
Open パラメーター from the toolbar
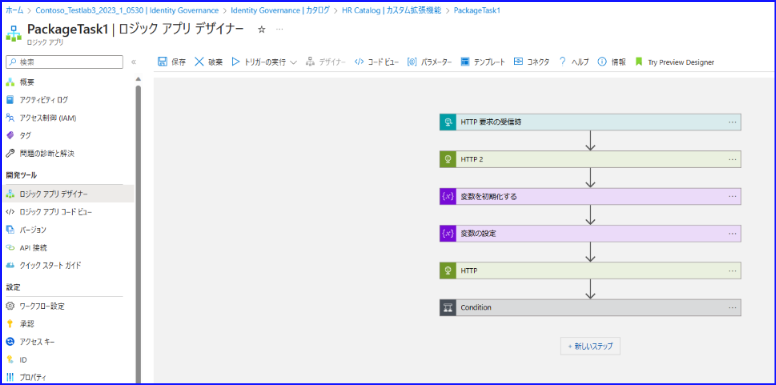tap(430, 62)
